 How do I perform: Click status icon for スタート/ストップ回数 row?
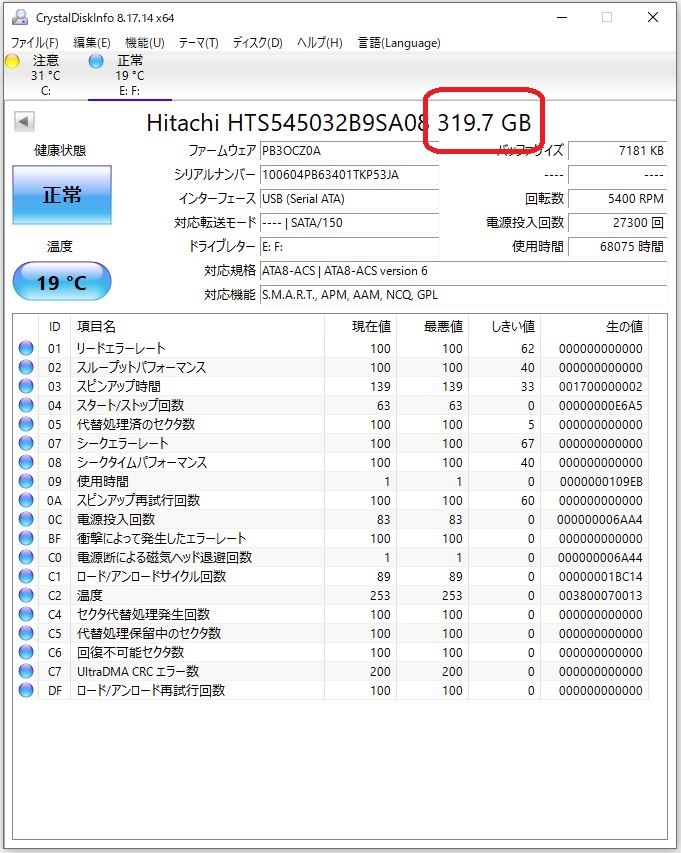pyautogui.click(x=26, y=405)
